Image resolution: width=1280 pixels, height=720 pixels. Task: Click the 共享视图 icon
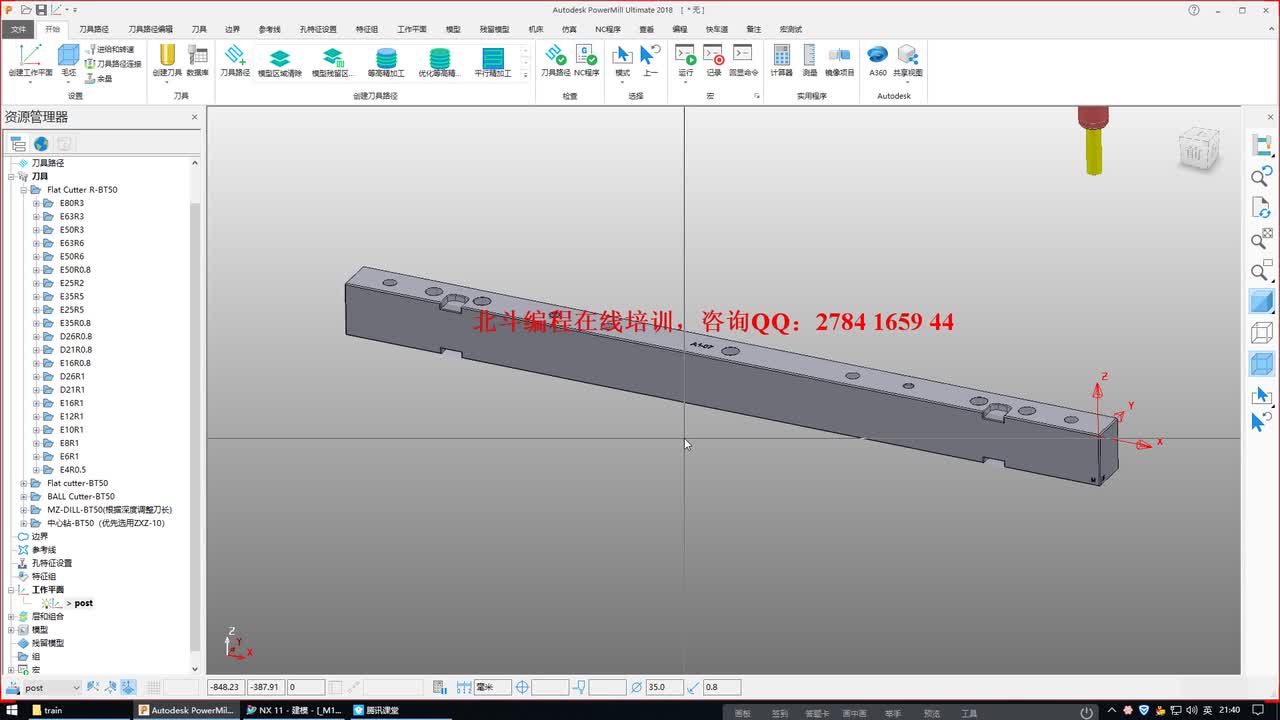click(907, 60)
